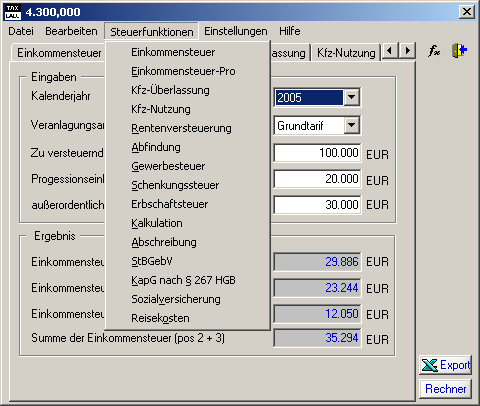The width and height of the screenshot is (480, 406).
Task: Click 'Summe der Einkommensteuer (pos 2 + 3)' label
Action: tap(128, 338)
